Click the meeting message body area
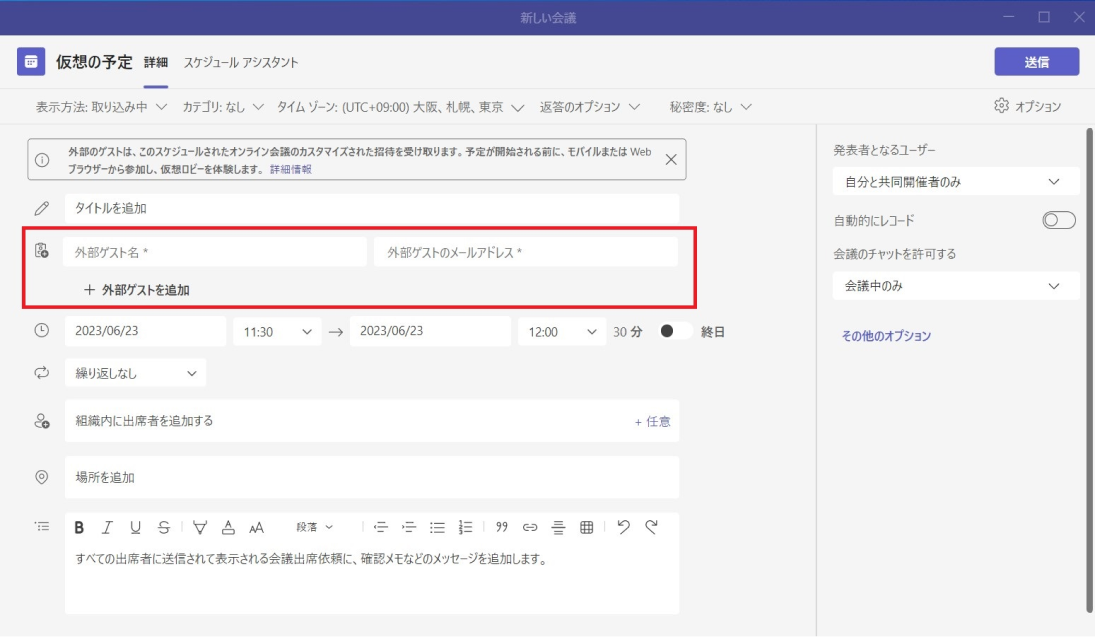Screen dimensions: 1095x637 (372, 578)
